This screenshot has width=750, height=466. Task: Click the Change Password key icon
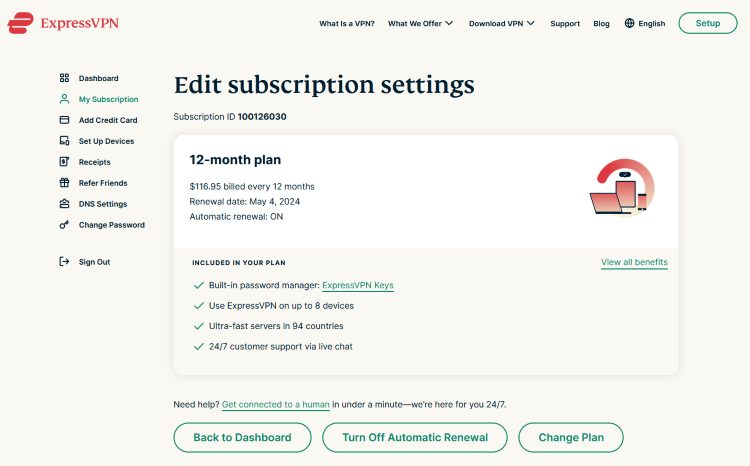click(64, 225)
